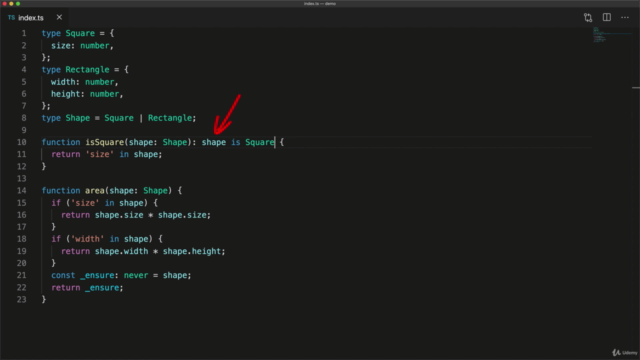
Task: Click line number 21 in gutter
Action: pyautogui.click(x=22, y=276)
